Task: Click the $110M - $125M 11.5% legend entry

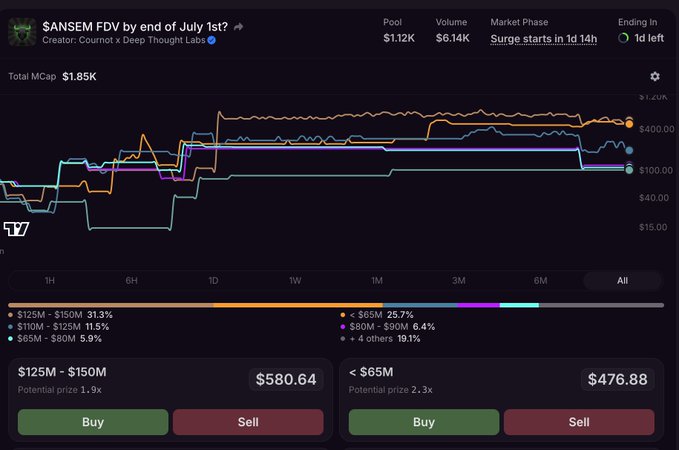Action: click(x=58, y=327)
